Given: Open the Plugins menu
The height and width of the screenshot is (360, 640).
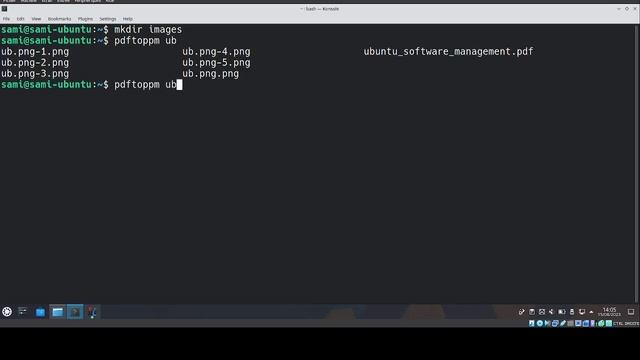Looking at the screenshot, I should 85,19.
